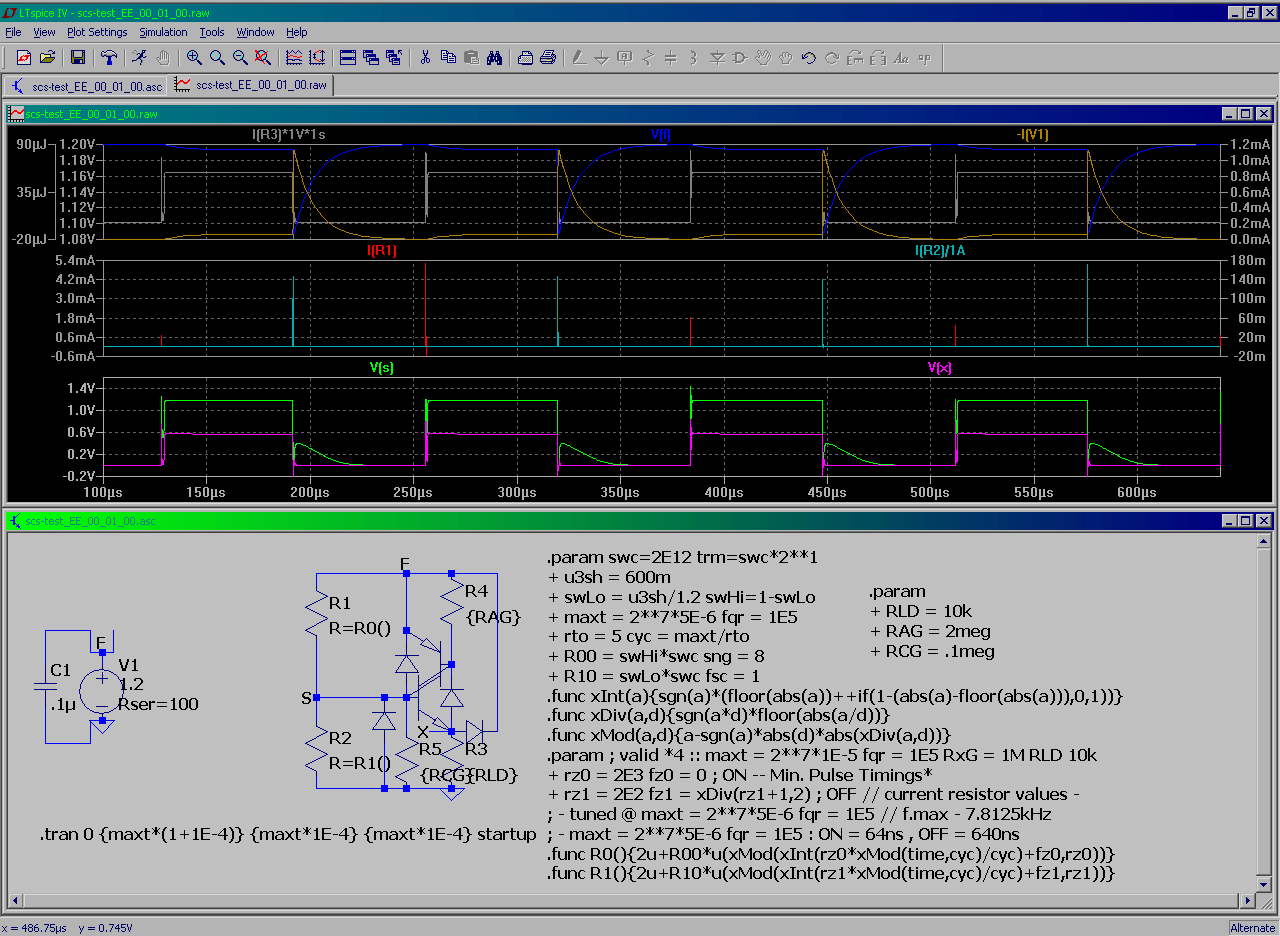Open the Plot Settings menu
1280x936 pixels.
[97, 32]
